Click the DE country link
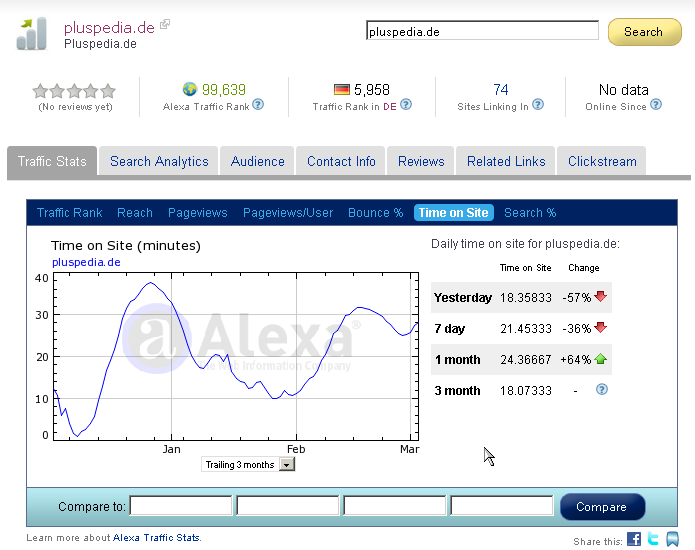The image size is (695, 550). point(390,107)
